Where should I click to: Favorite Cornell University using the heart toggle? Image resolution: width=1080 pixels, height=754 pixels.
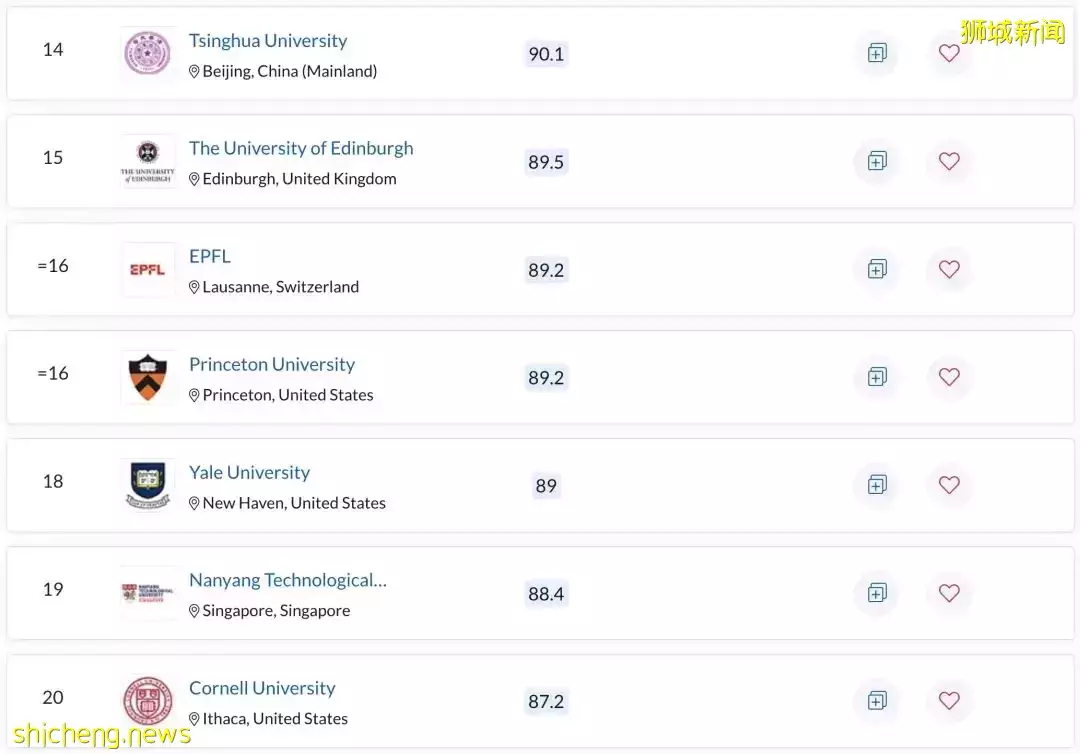949,701
